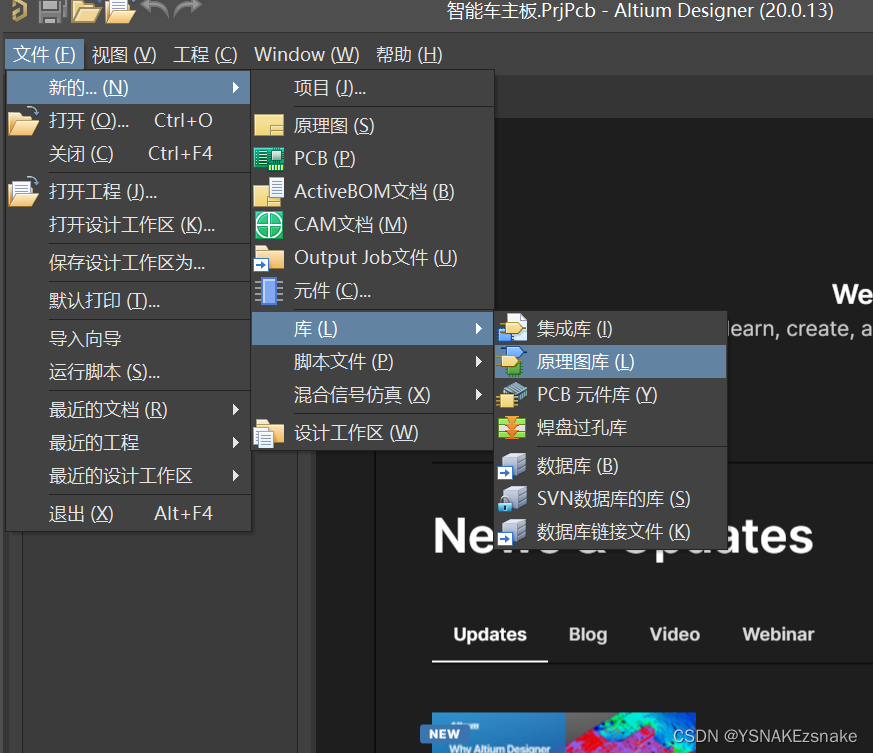Open the 文件 (F) menu

tap(45, 55)
